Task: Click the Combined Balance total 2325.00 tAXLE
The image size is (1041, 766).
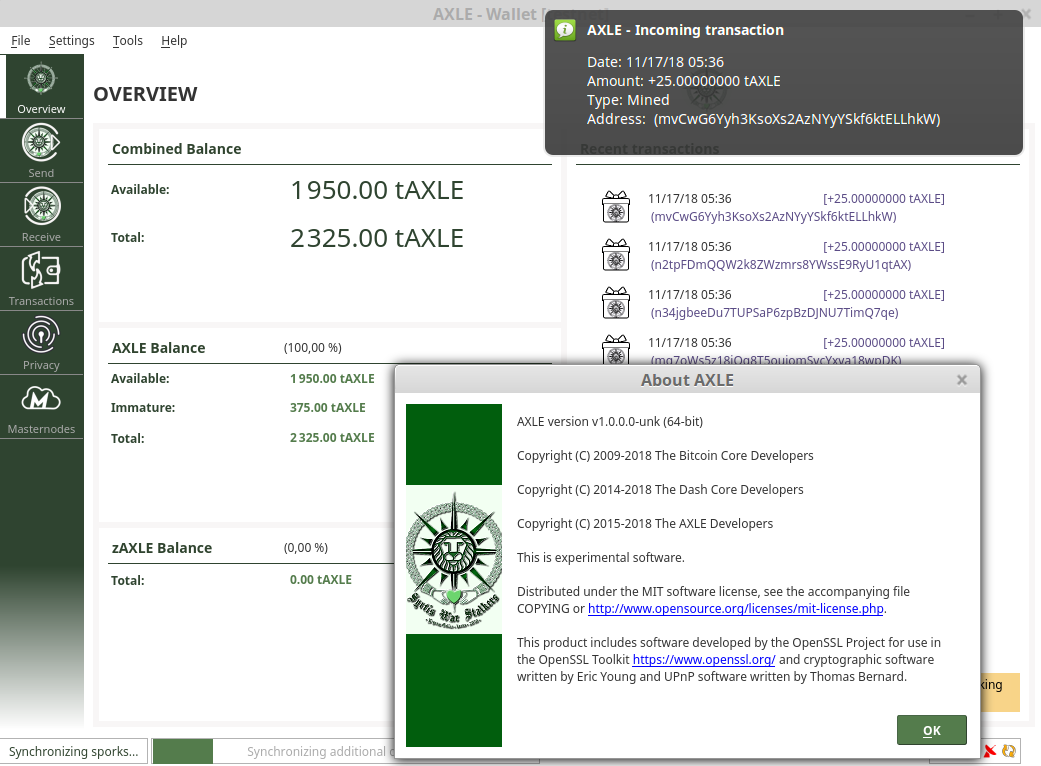Action: pos(377,238)
